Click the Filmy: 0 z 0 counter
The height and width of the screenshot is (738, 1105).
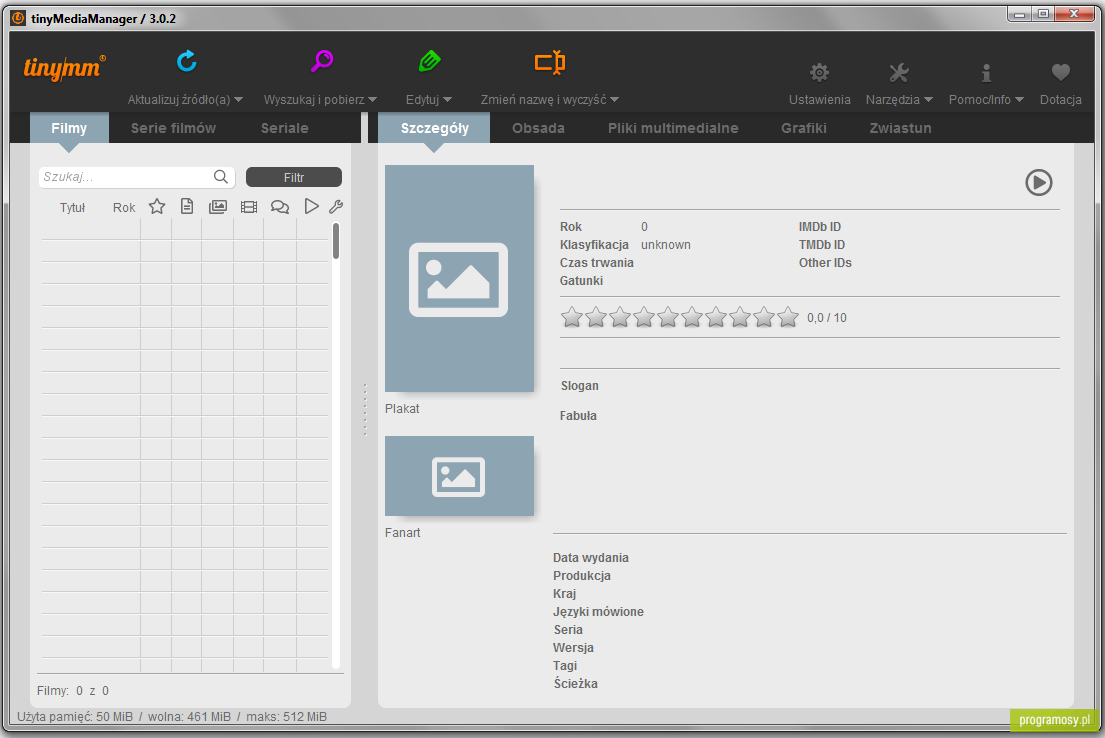(x=73, y=691)
